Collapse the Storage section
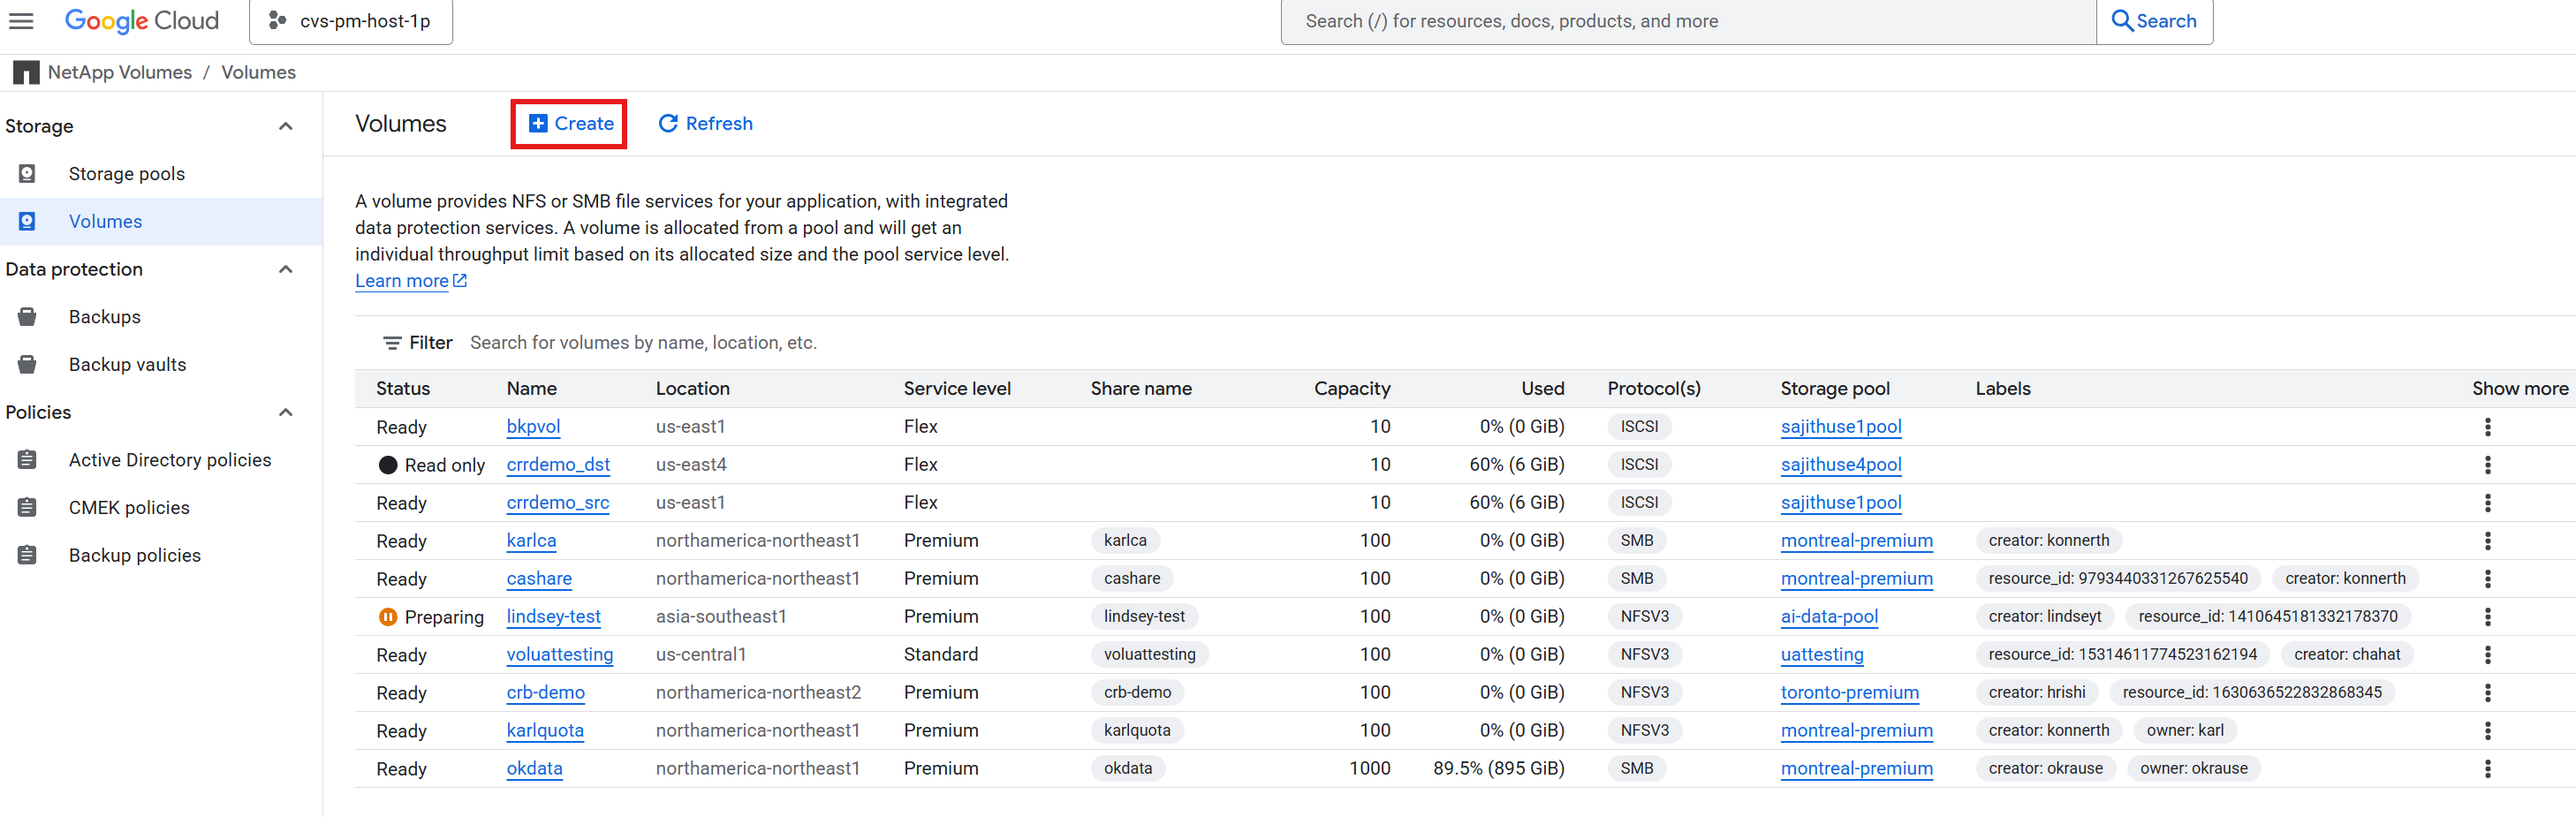Screen dimensions: 2576x817 point(286,126)
